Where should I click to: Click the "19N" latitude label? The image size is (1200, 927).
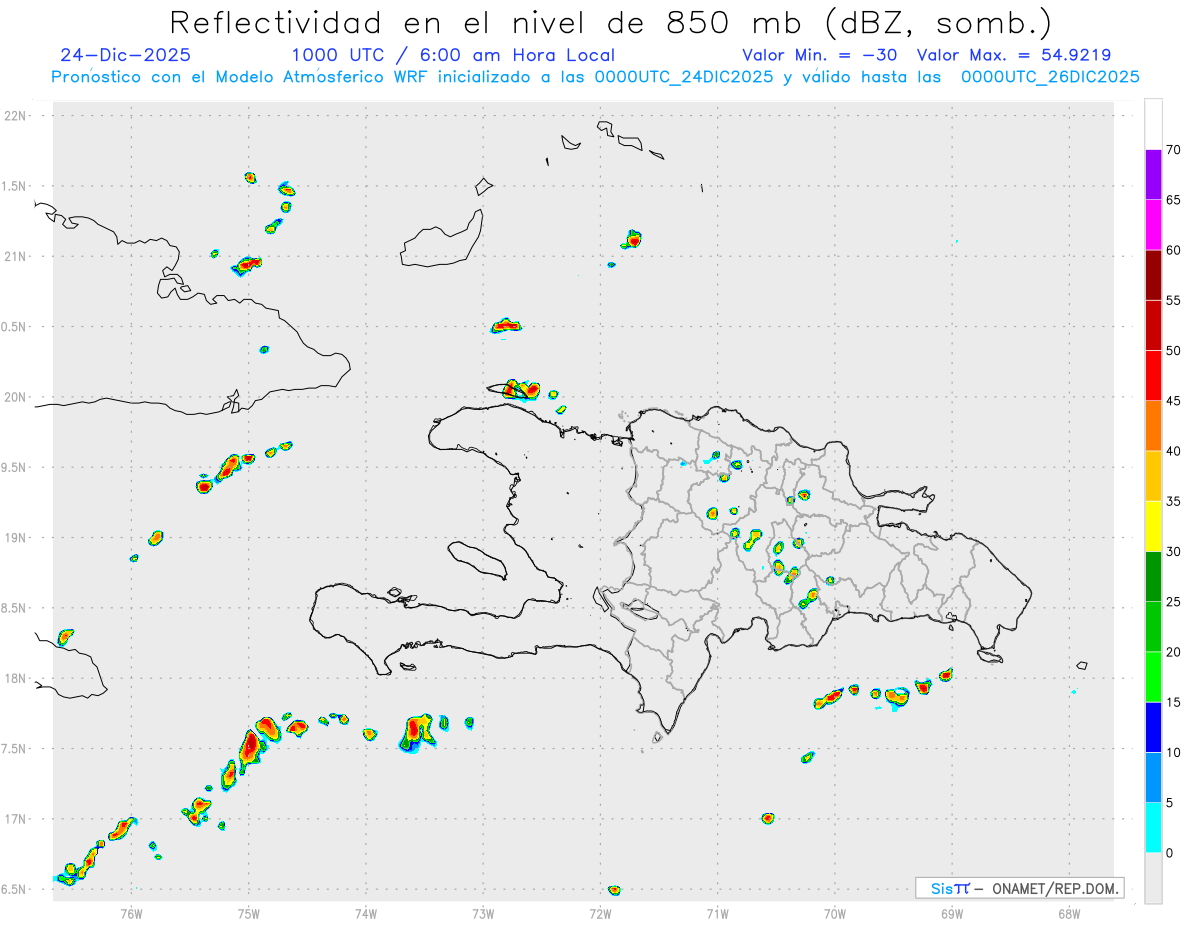(17, 538)
